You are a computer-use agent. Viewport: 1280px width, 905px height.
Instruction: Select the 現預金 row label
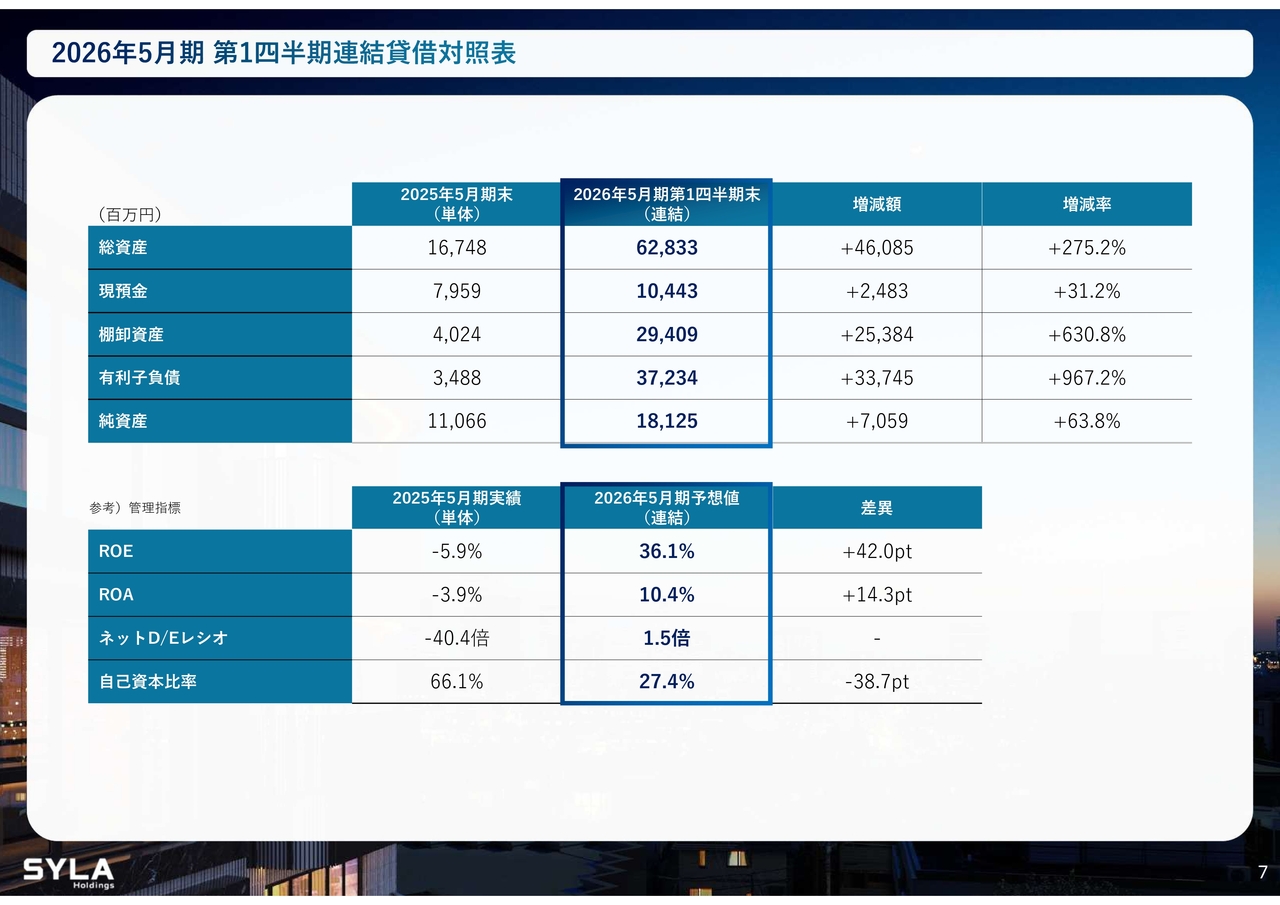pos(123,291)
